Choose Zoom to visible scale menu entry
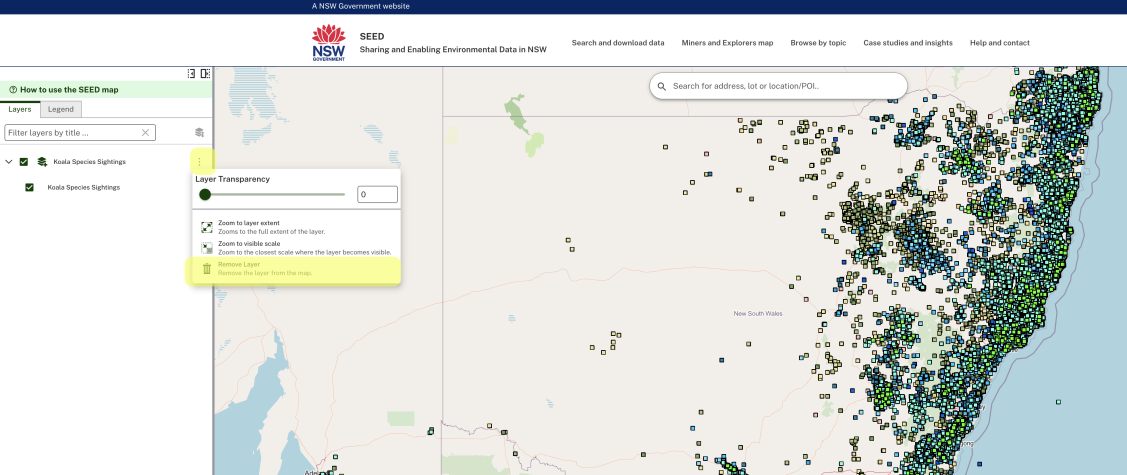Viewport: 1127px width, 475px height. [296, 248]
